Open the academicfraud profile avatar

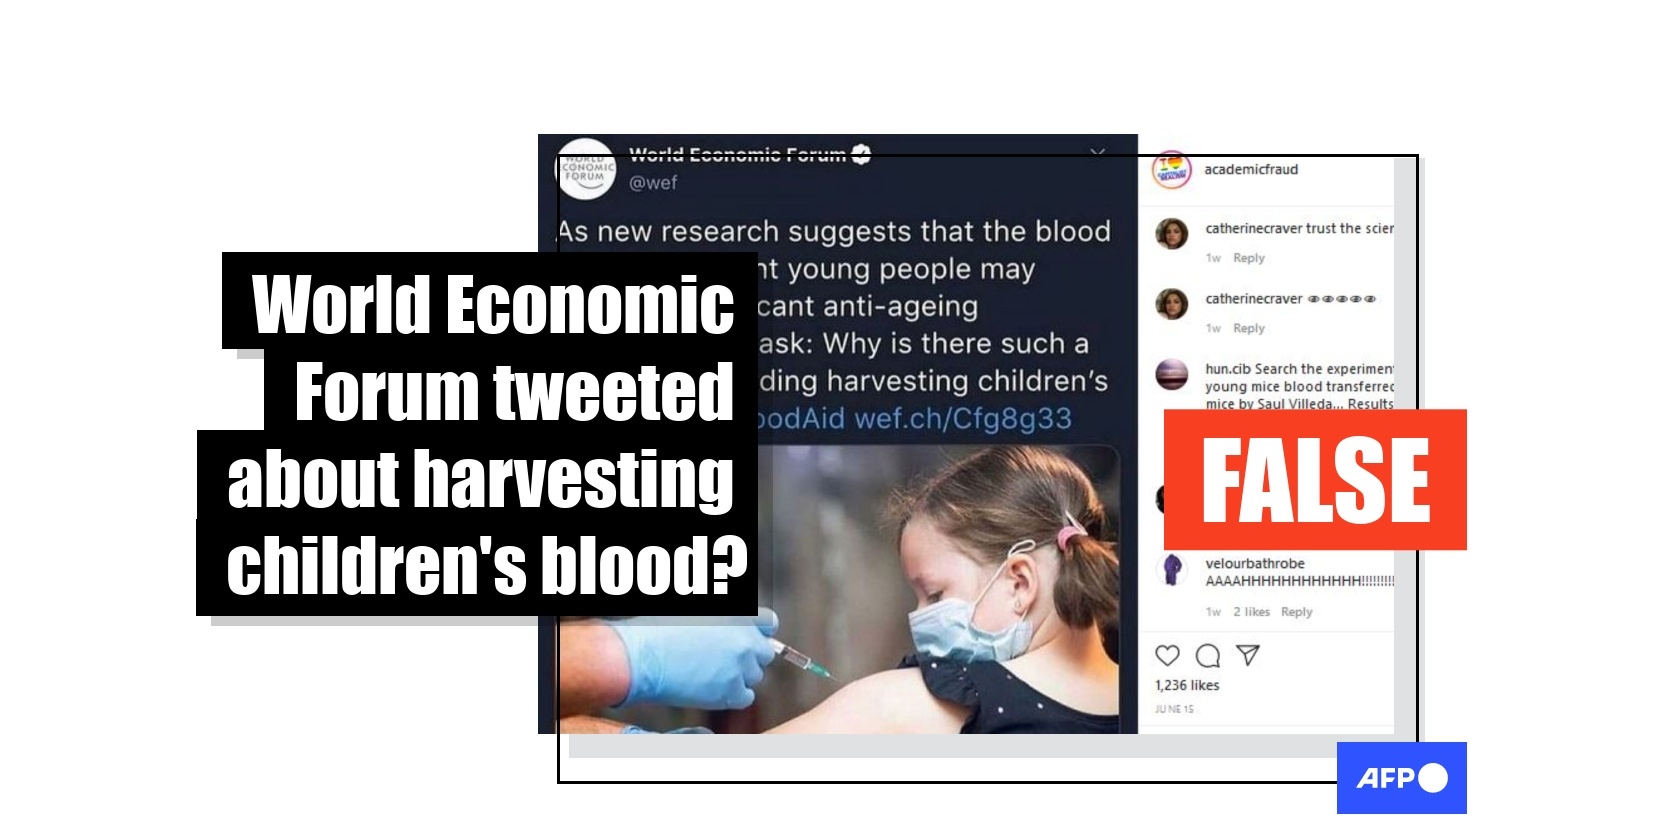(x=1172, y=170)
